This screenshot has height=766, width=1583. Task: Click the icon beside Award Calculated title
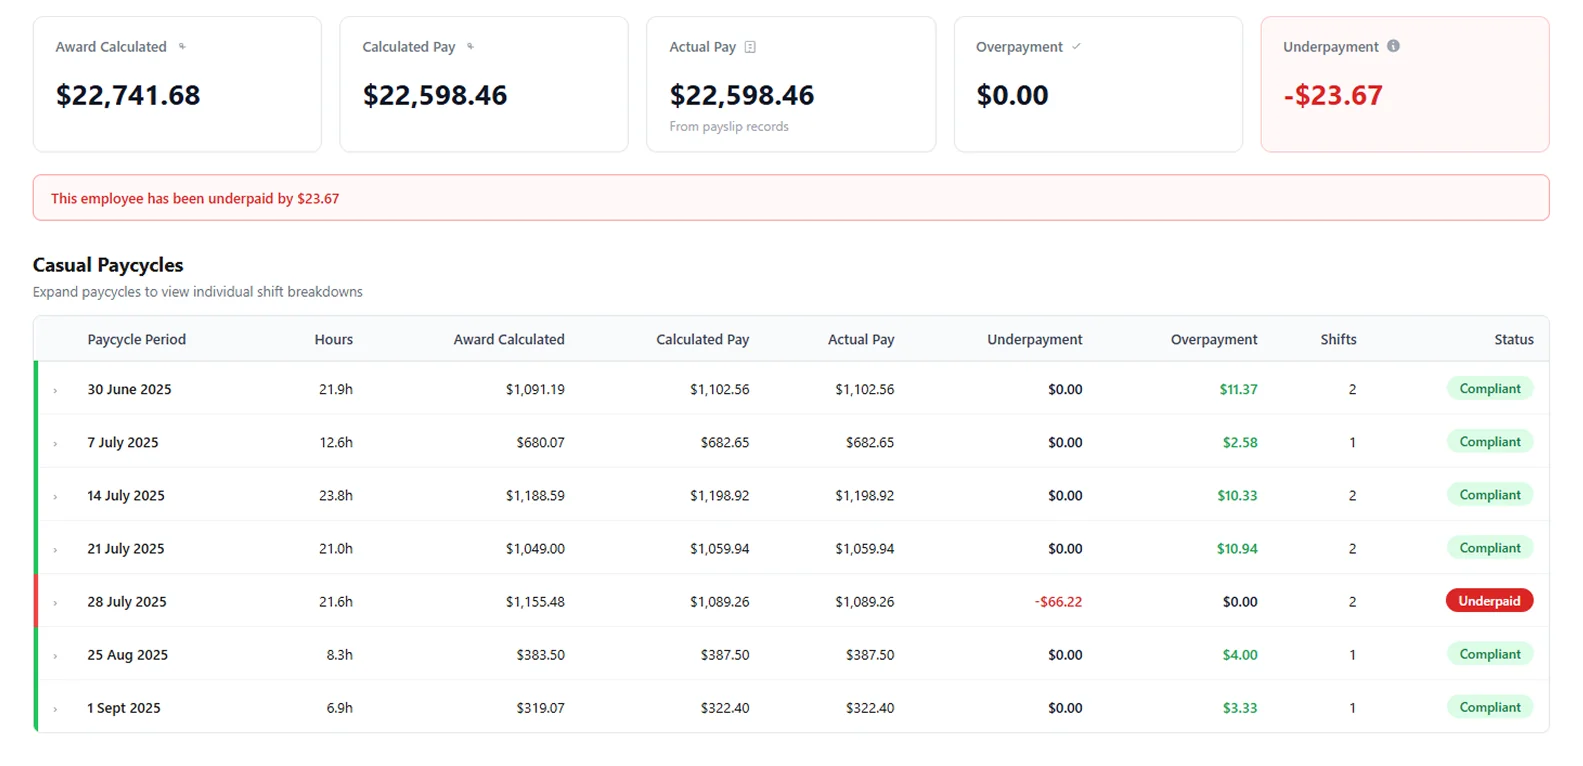[182, 47]
